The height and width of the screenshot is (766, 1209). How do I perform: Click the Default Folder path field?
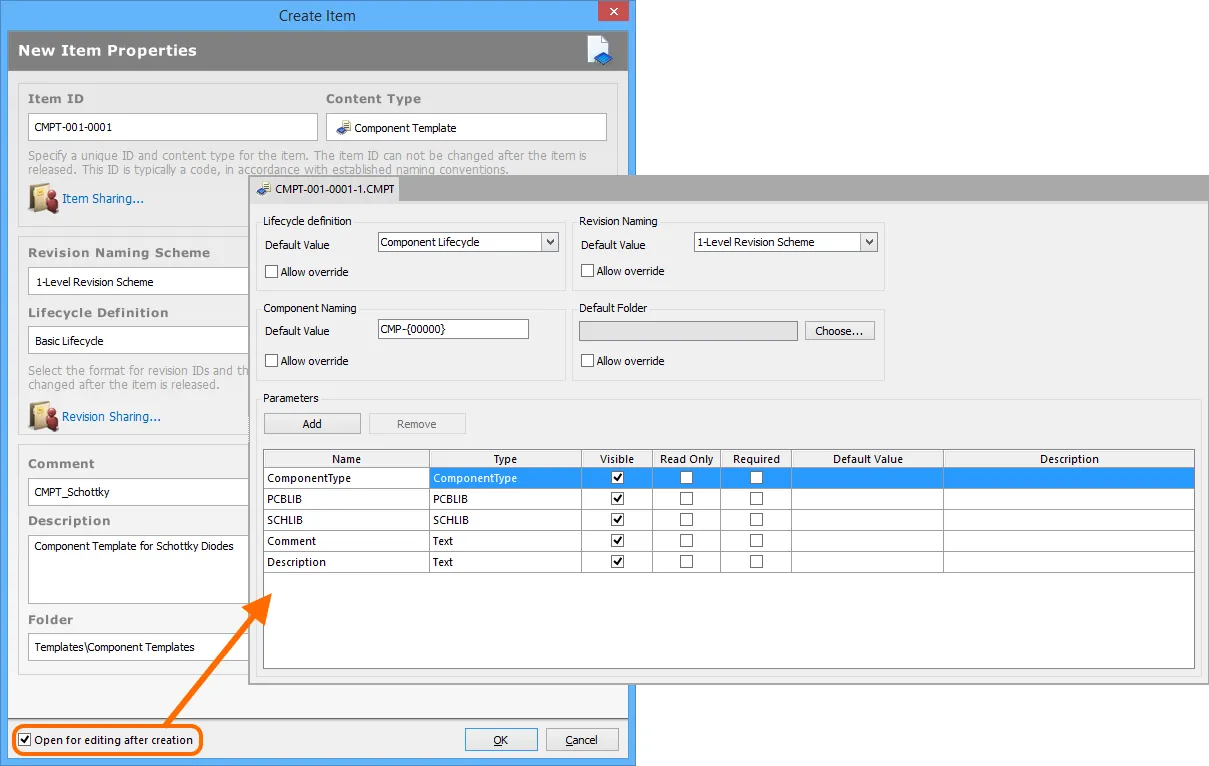[688, 331]
